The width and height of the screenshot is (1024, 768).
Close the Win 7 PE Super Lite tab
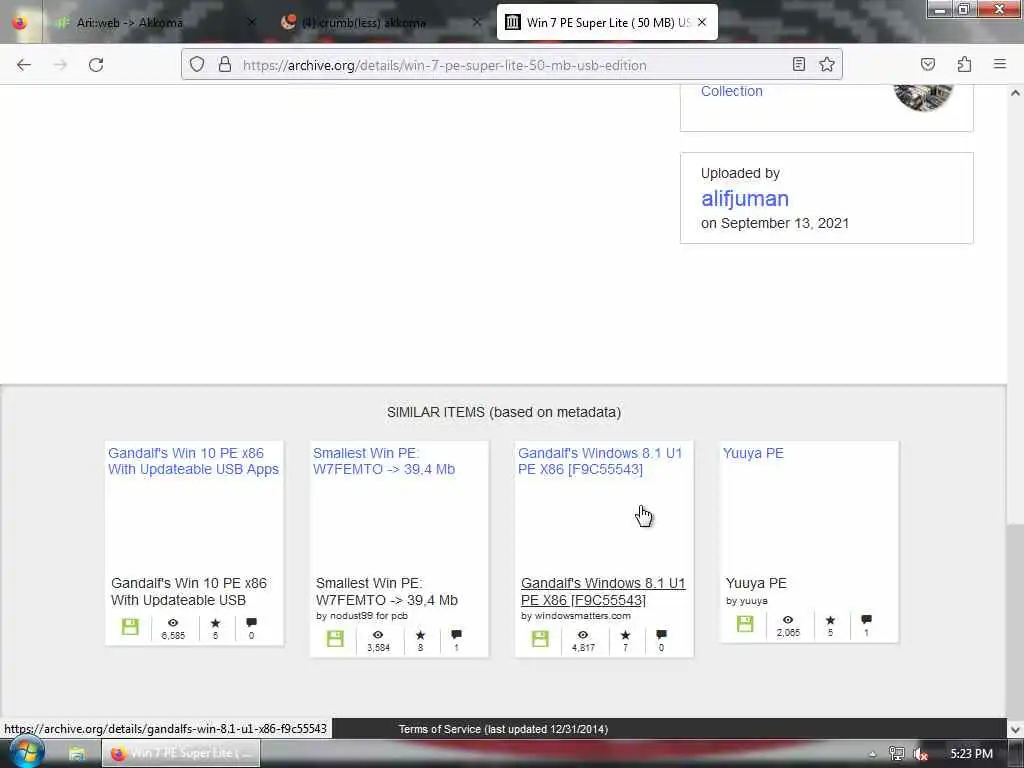coord(702,22)
